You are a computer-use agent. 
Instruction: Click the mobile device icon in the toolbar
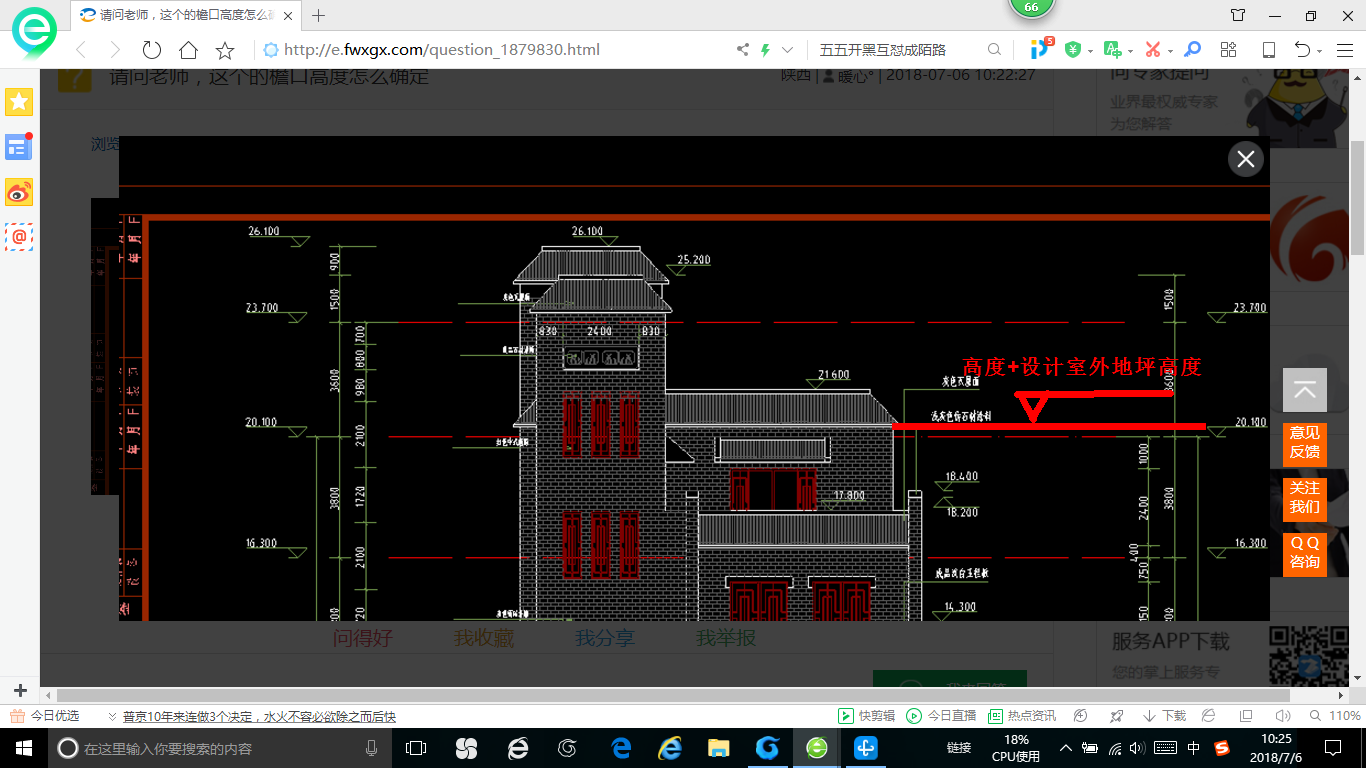[1268, 50]
